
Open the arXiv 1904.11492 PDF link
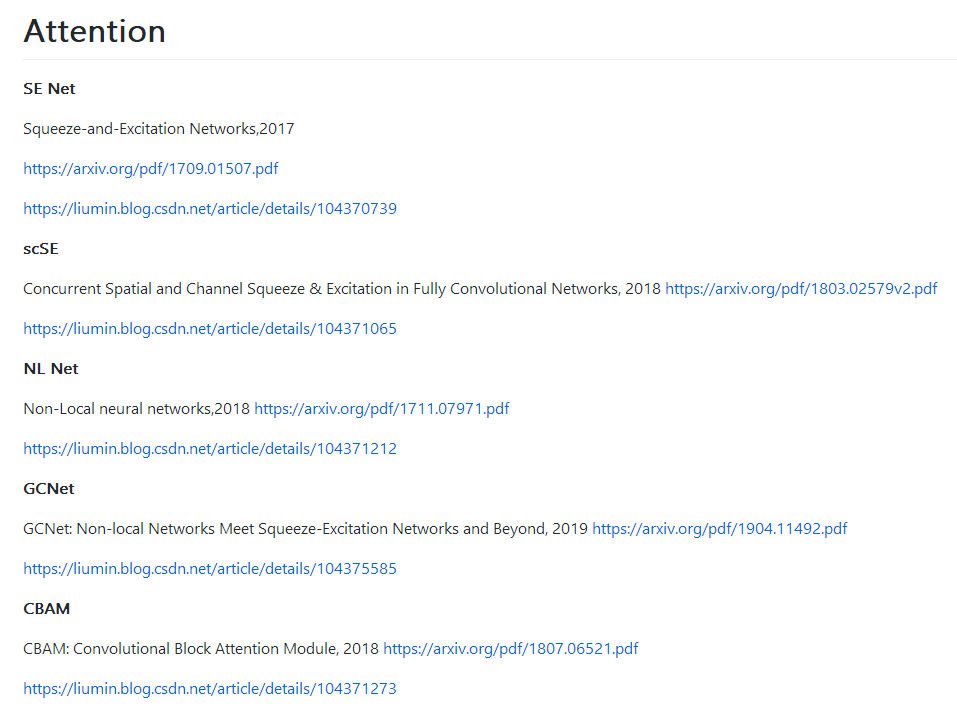[x=719, y=529]
